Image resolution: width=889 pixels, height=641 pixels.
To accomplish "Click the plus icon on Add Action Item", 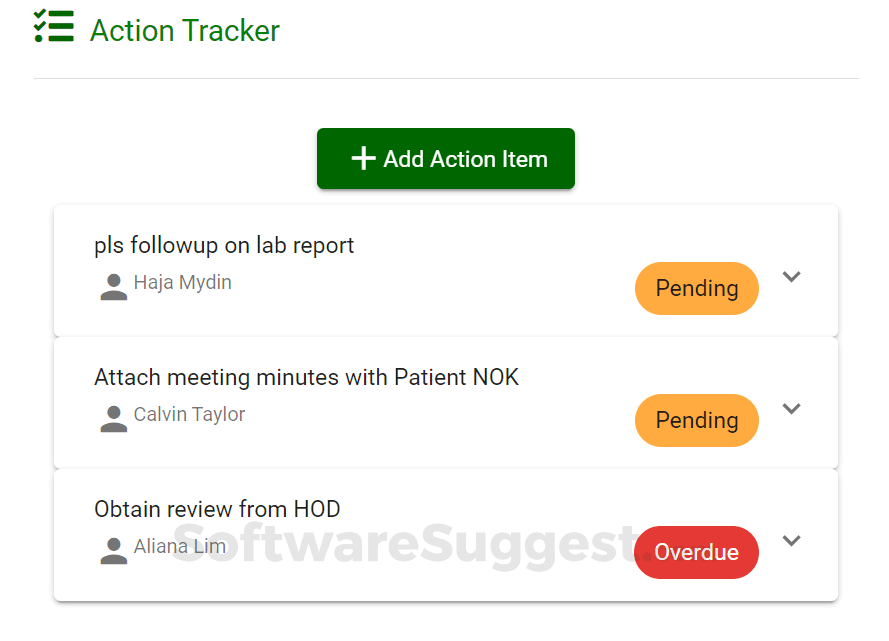I will pos(363,159).
